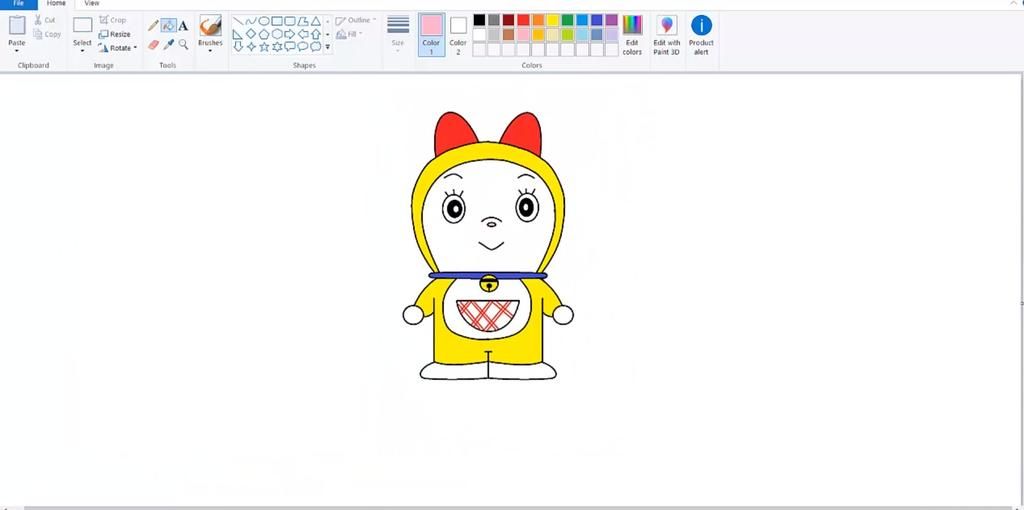Pick the orange color swatch
The height and width of the screenshot is (510, 1024).
[x=538, y=20]
